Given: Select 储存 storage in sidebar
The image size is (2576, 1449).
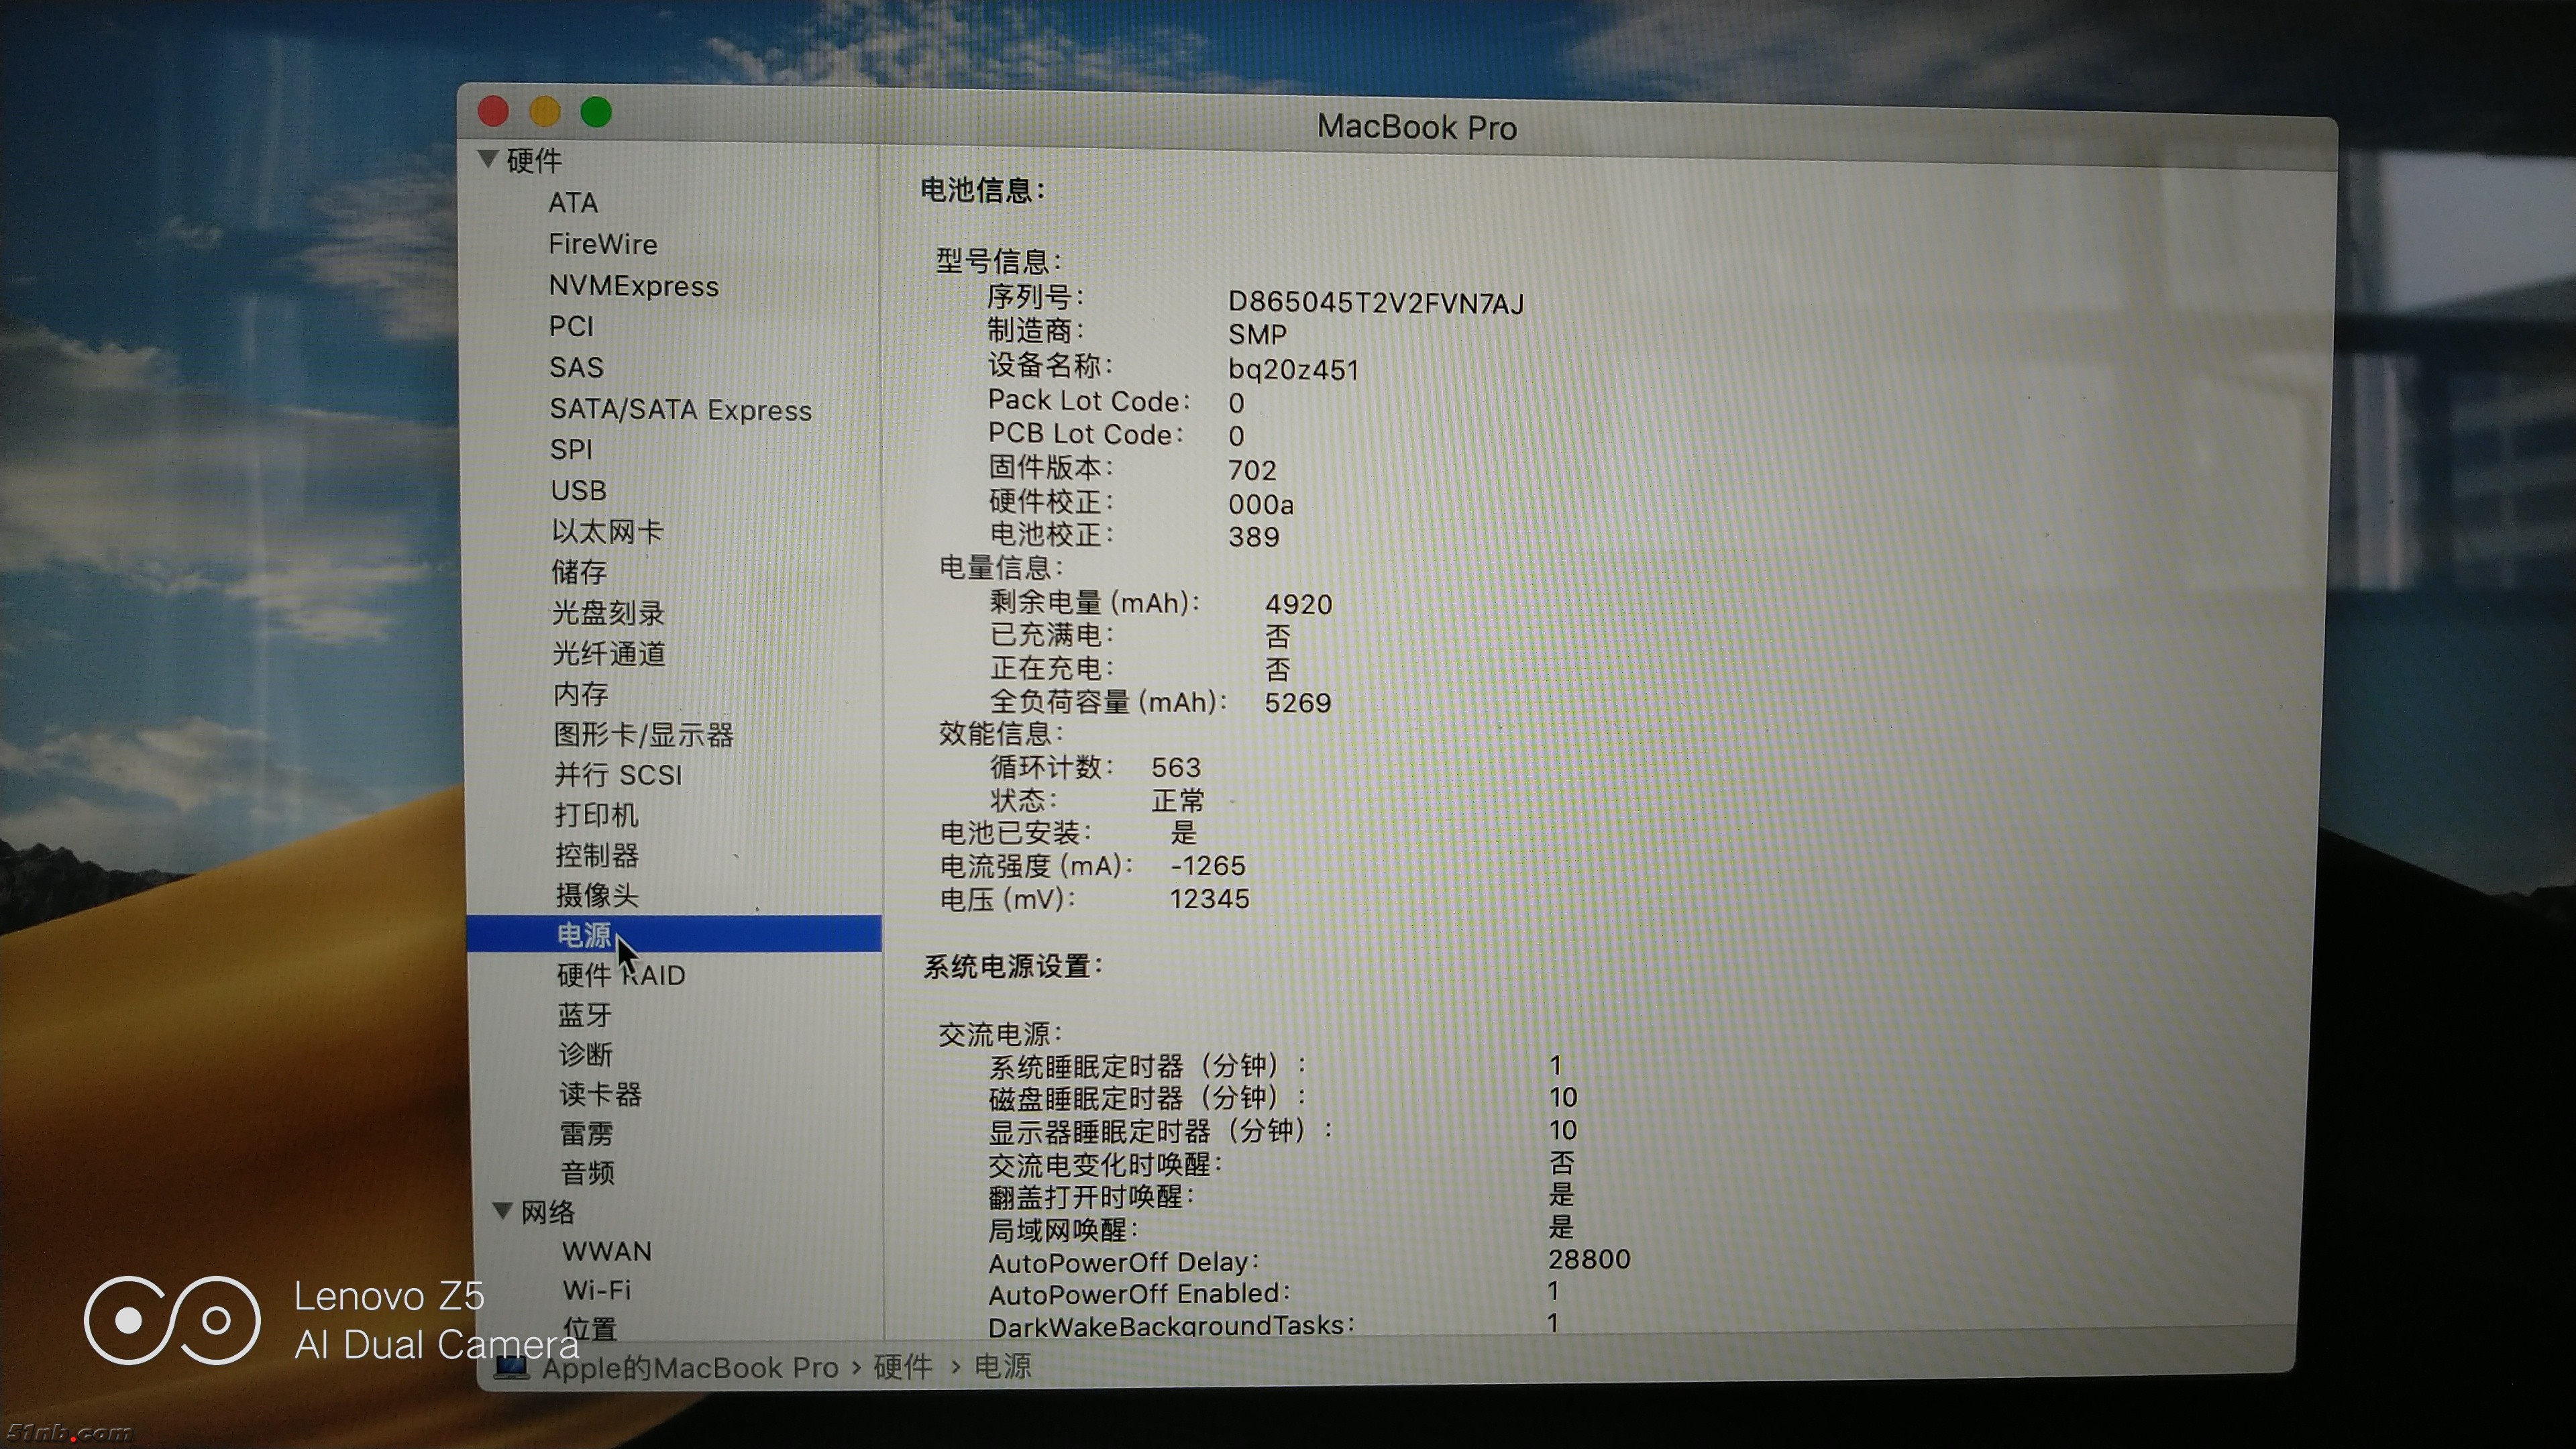Looking at the screenshot, I should (x=579, y=572).
